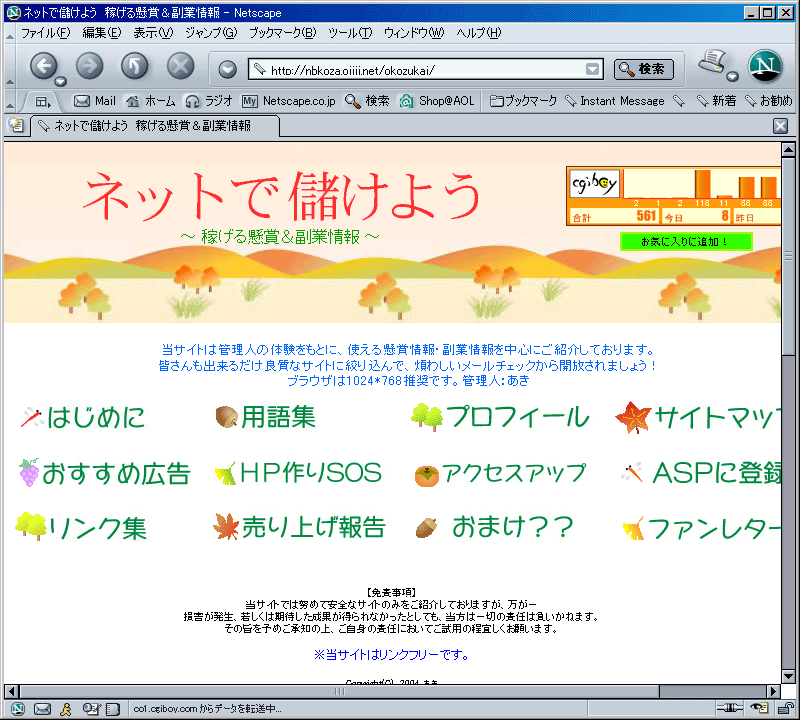This screenshot has width=800, height=720.
Task: Select the ネットで儲けよう tab
Action: pos(155,126)
